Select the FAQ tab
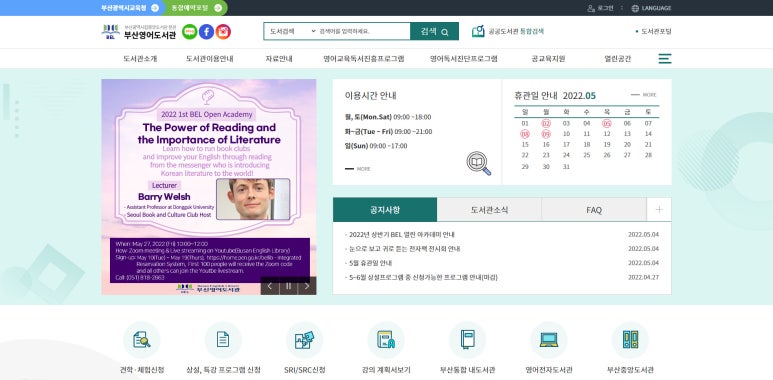Image resolution: width=773 pixels, height=380 pixels. point(594,209)
